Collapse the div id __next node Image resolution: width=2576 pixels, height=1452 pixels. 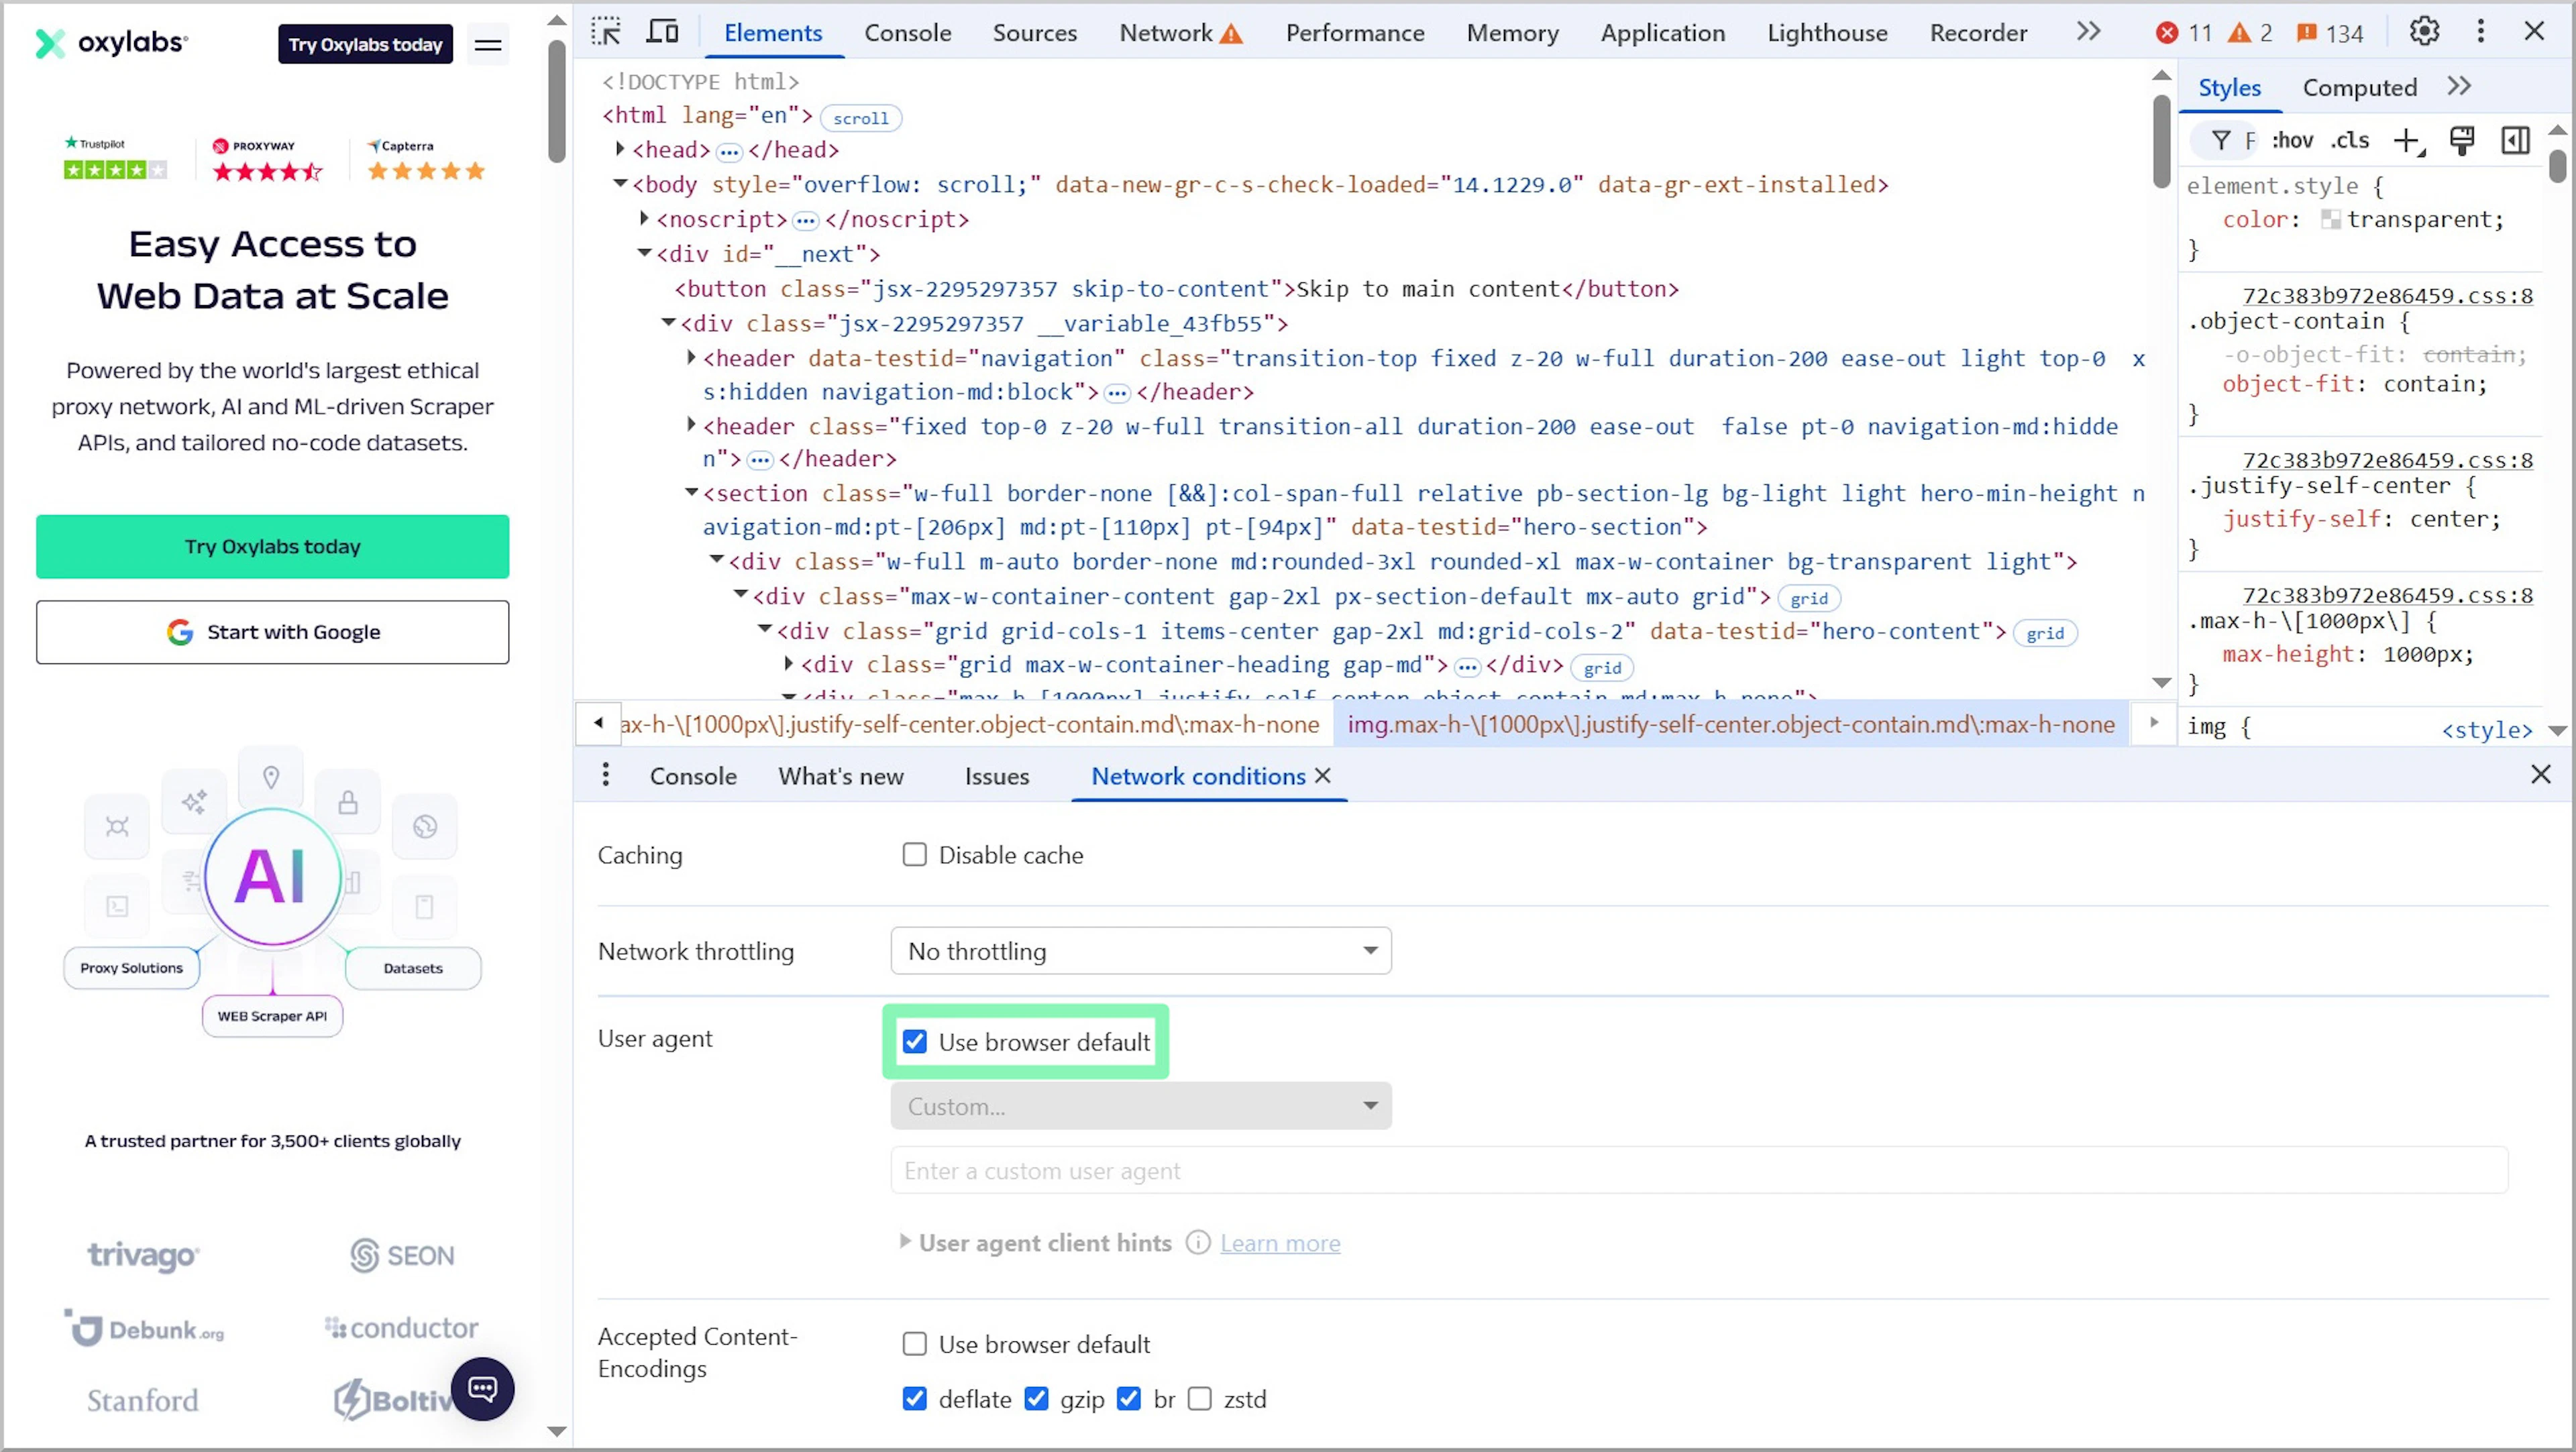[644, 253]
